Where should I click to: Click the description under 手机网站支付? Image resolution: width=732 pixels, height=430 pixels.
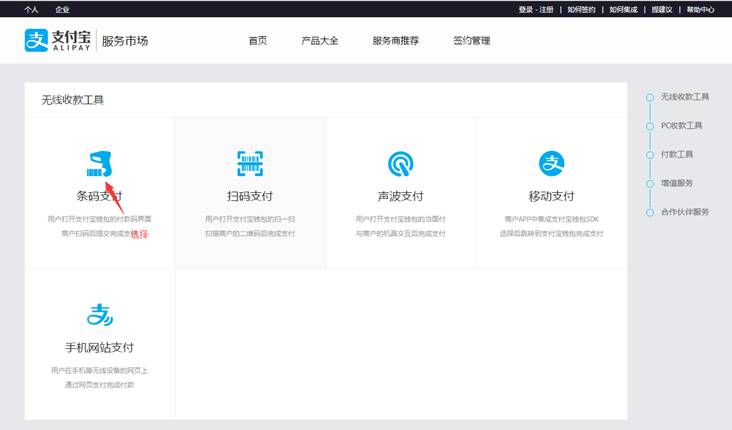point(99,377)
